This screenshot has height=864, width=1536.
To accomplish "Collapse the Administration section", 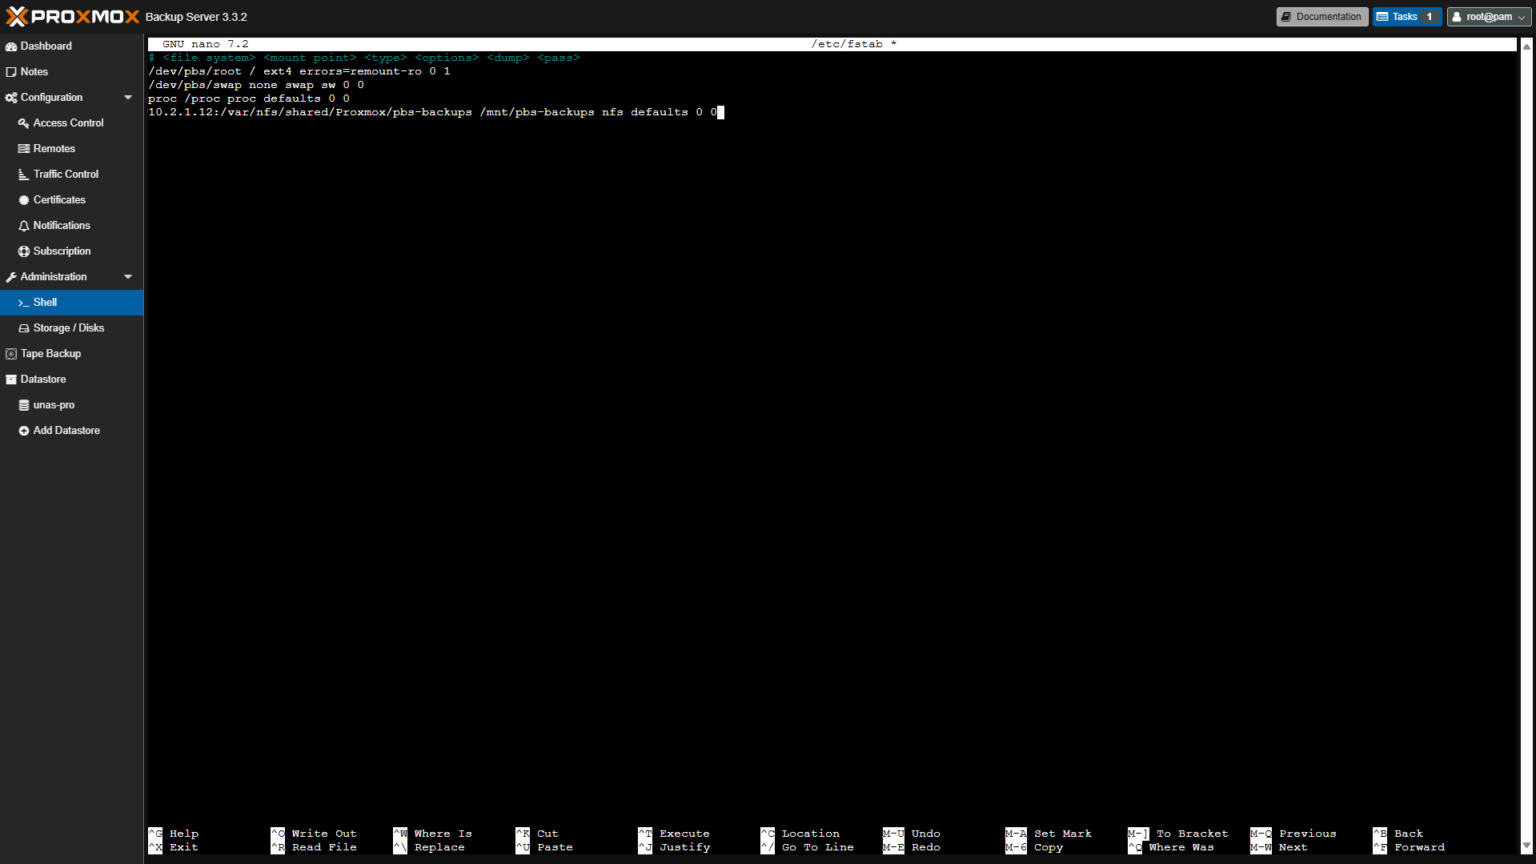I will pos(127,276).
